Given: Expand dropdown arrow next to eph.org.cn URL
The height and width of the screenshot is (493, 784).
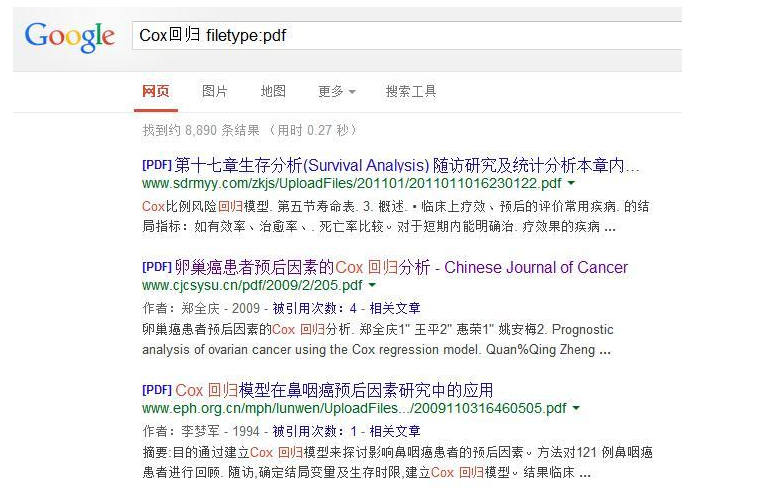Looking at the screenshot, I should click(x=576, y=408).
